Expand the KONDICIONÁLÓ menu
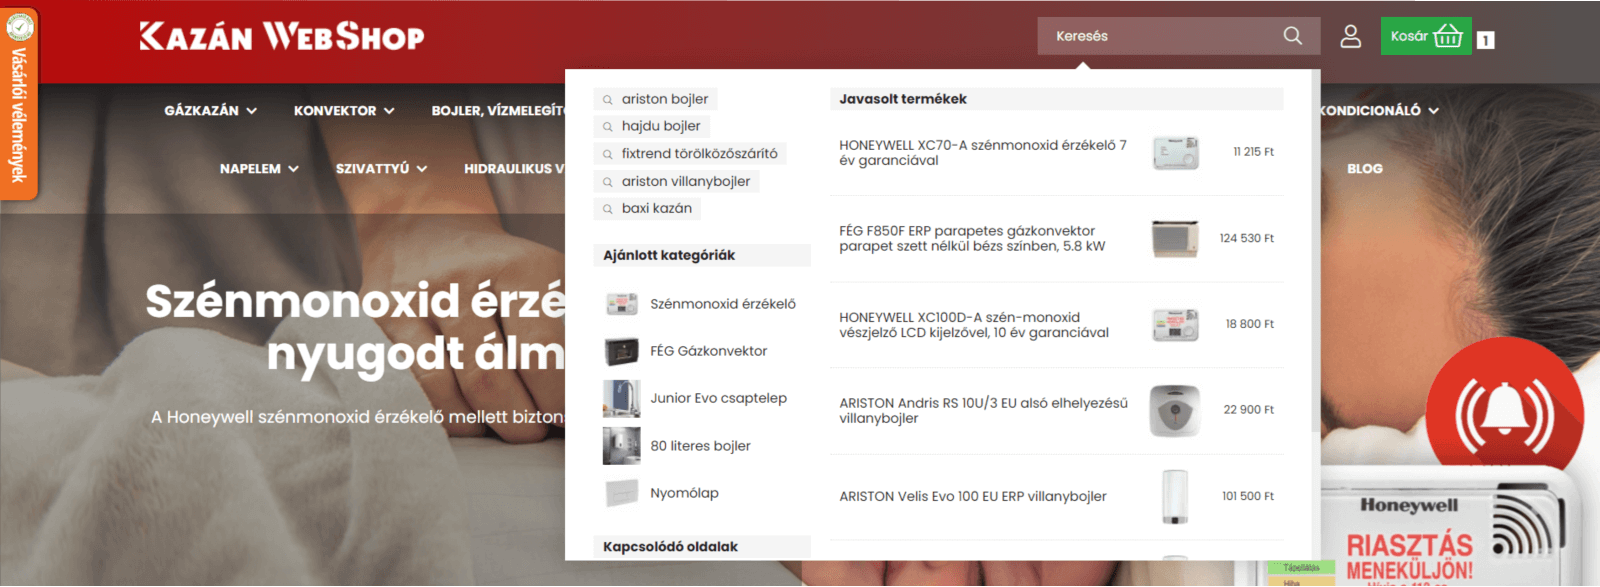The height and width of the screenshot is (587, 1600). click(1380, 111)
